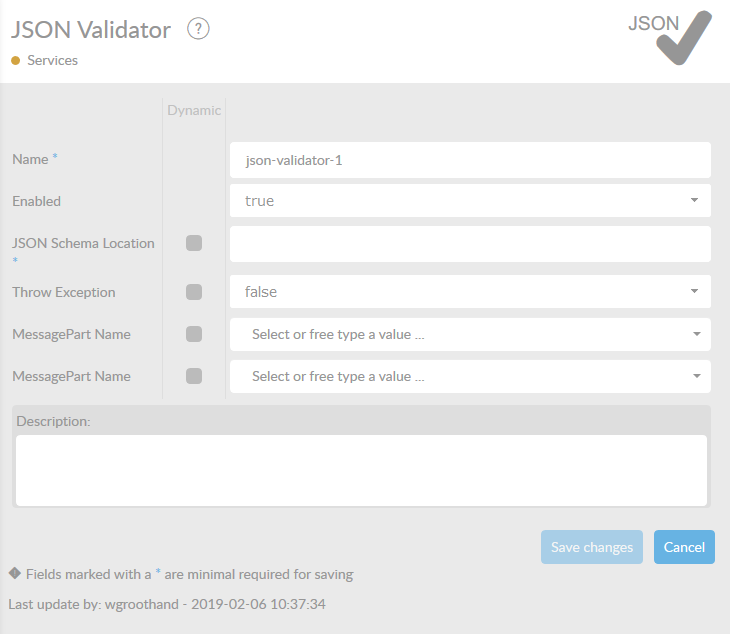Open the Enabled dropdown
Image resolution: width=730 pixels, height=634 pixels.
[470, 201]
